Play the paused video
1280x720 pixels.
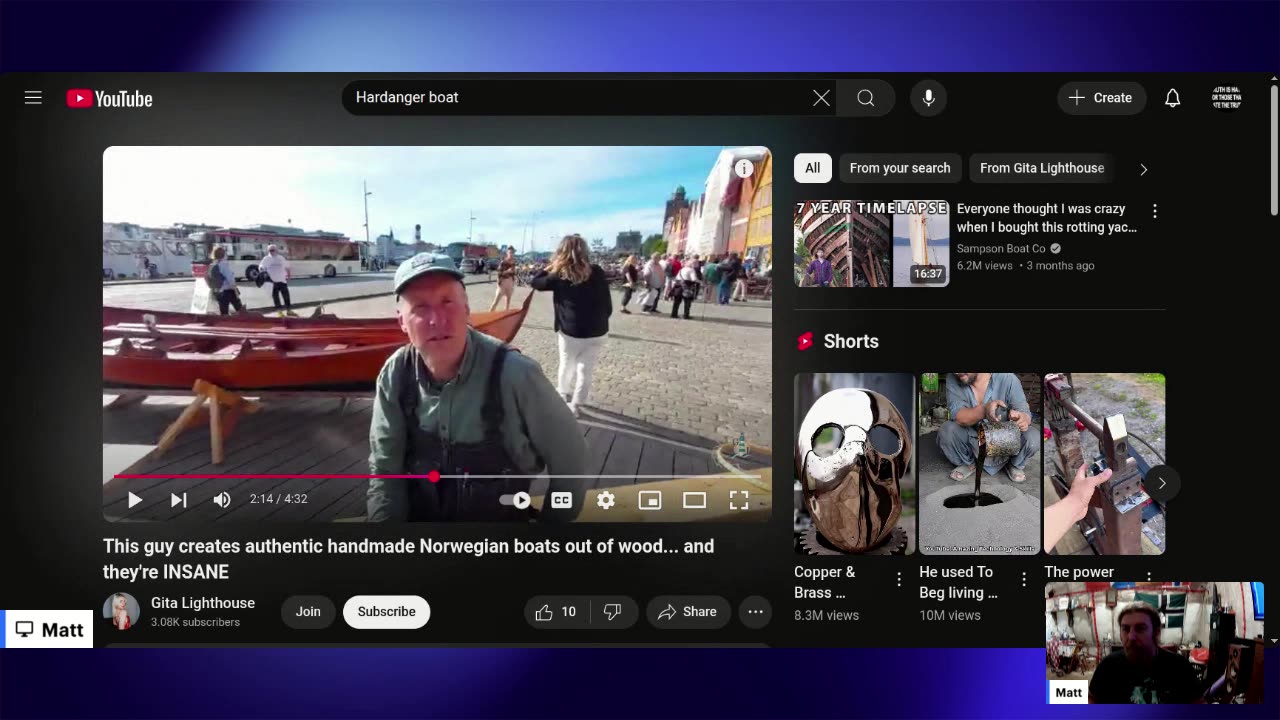(135, 500)
